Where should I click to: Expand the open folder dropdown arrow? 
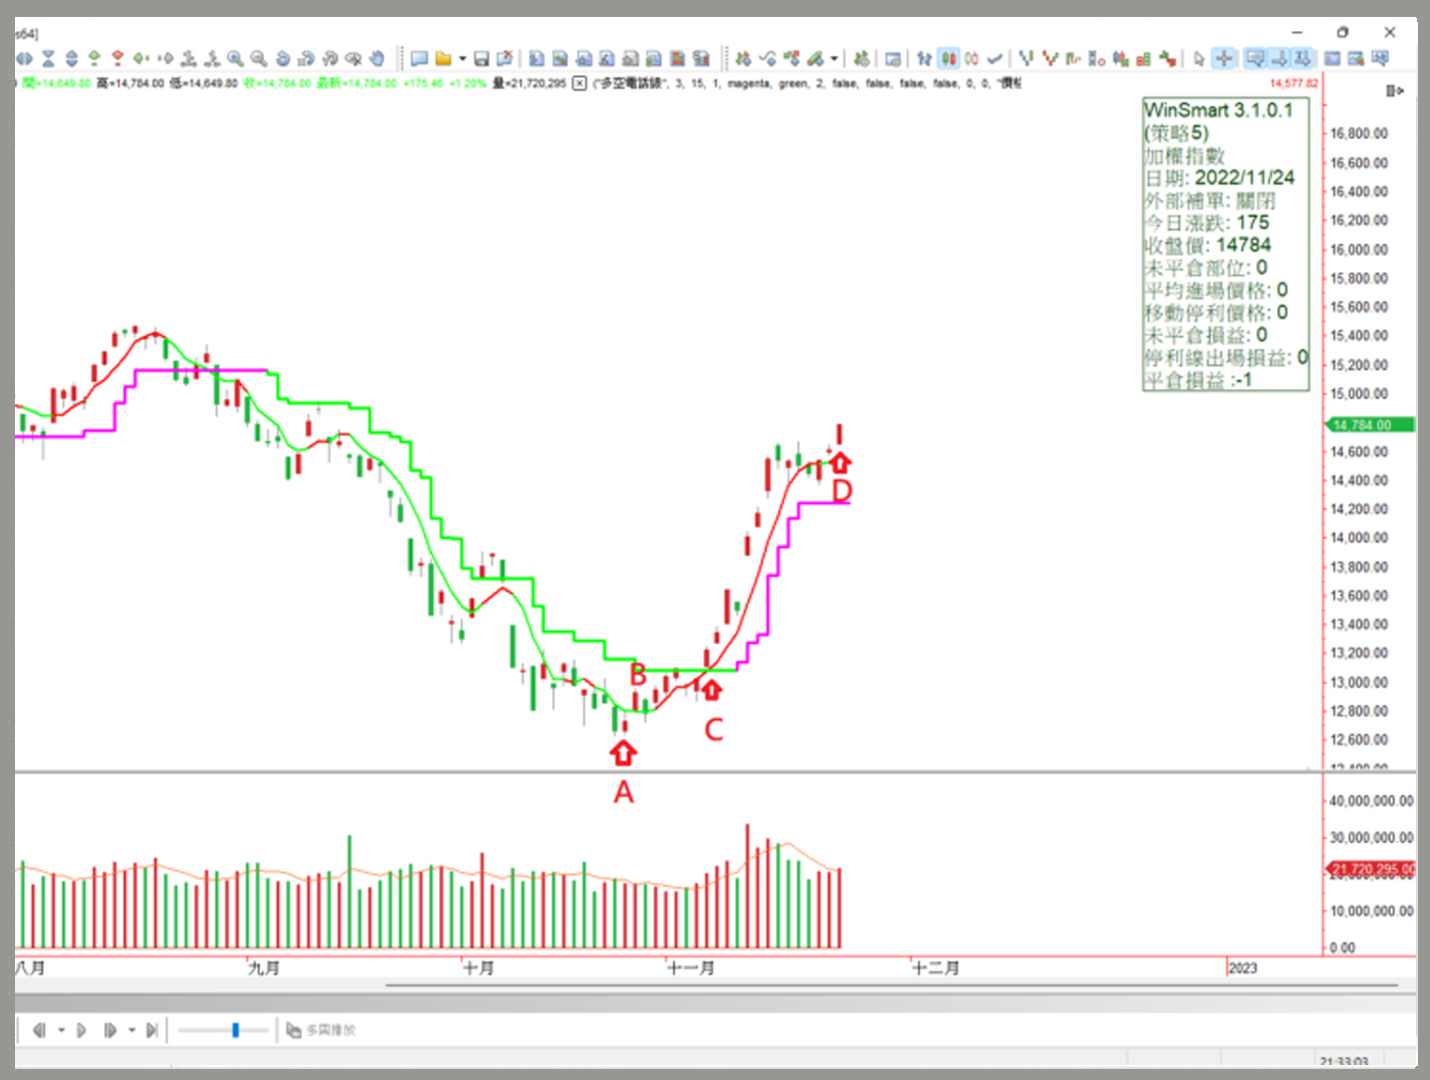point(462,59)
